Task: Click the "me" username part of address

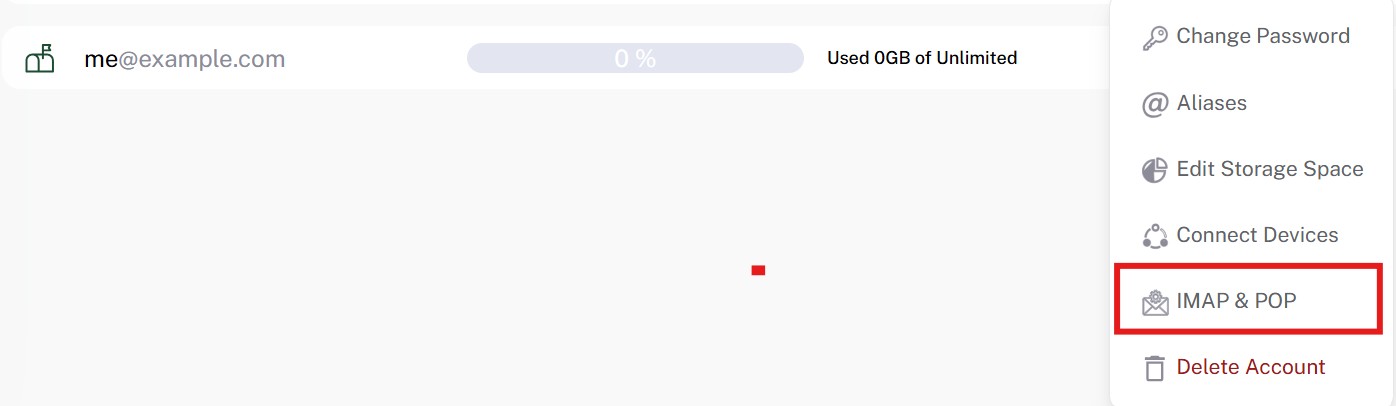Action: click(101, 59)
